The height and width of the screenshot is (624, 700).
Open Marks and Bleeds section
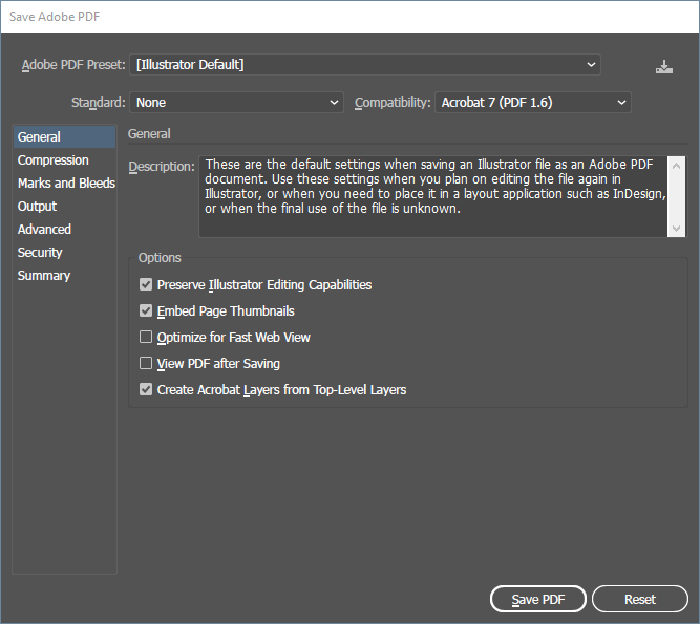coord(65,183)
